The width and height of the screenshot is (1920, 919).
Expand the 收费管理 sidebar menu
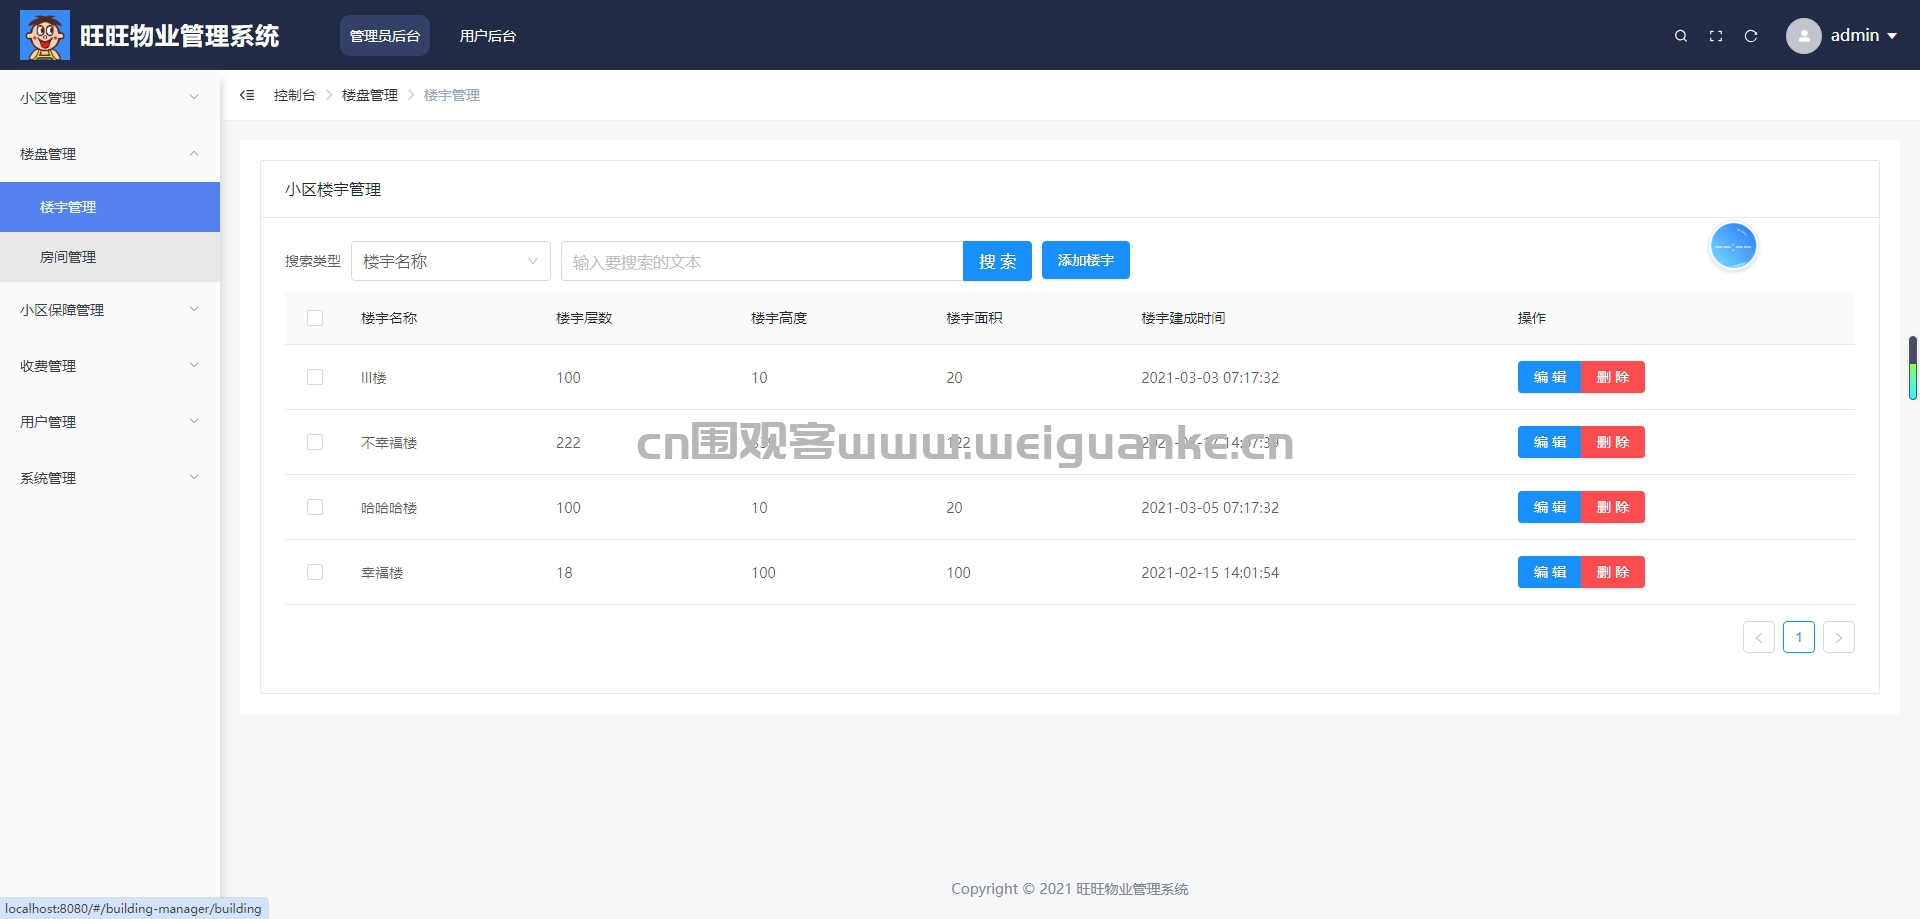110,366
